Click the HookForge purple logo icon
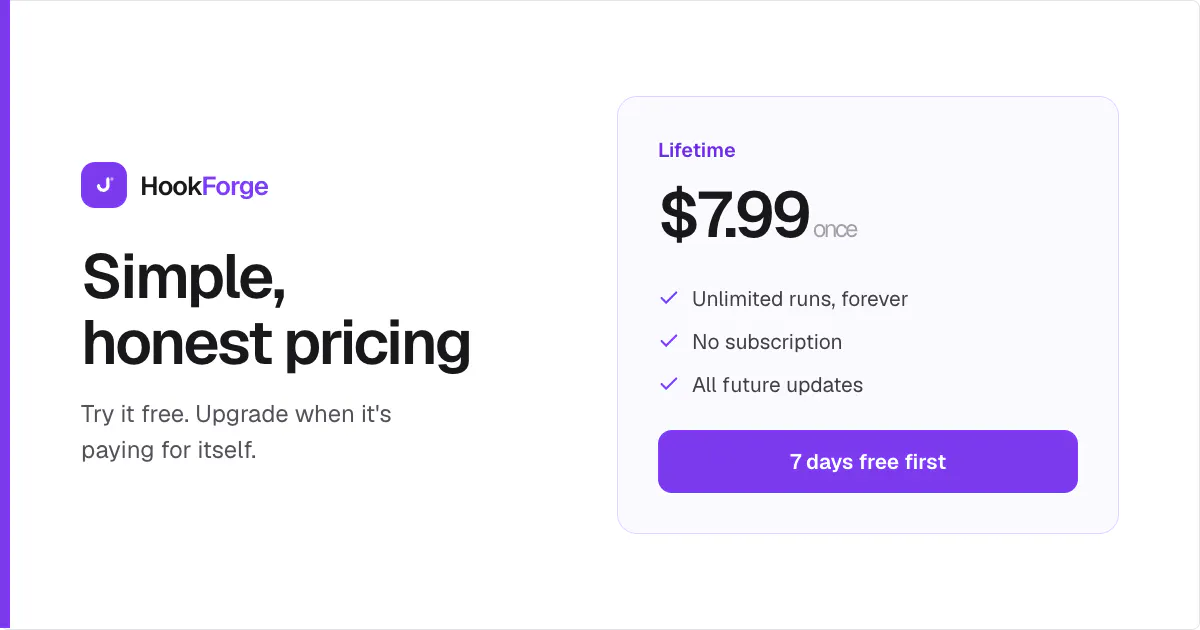1200x630 pixels. (x=104, y=185)
